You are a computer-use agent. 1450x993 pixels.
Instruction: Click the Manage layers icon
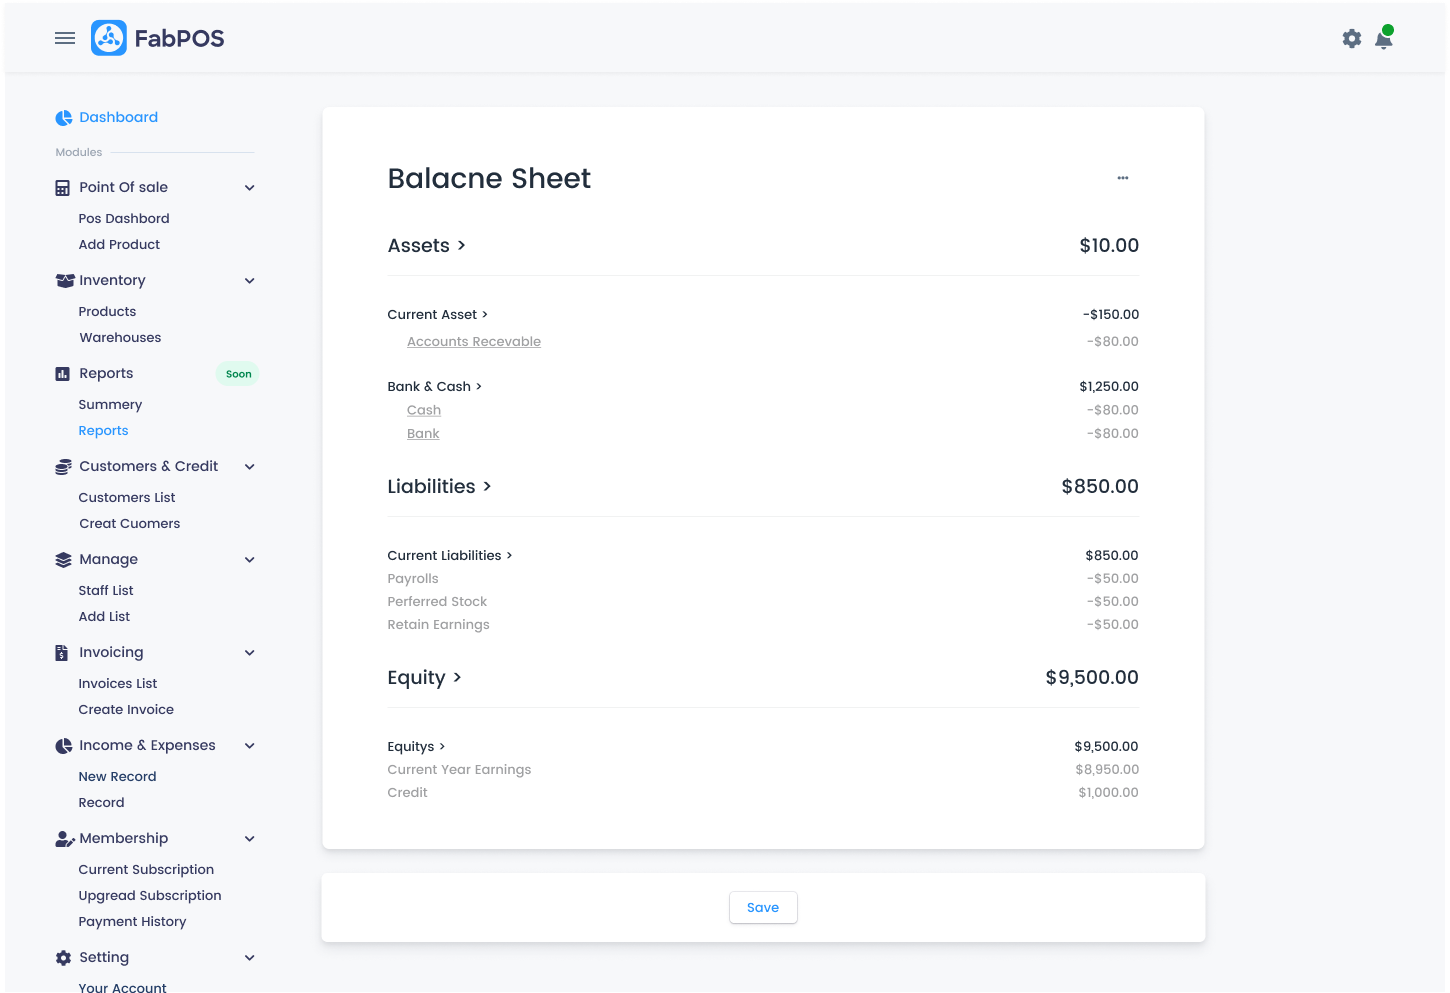63,560
